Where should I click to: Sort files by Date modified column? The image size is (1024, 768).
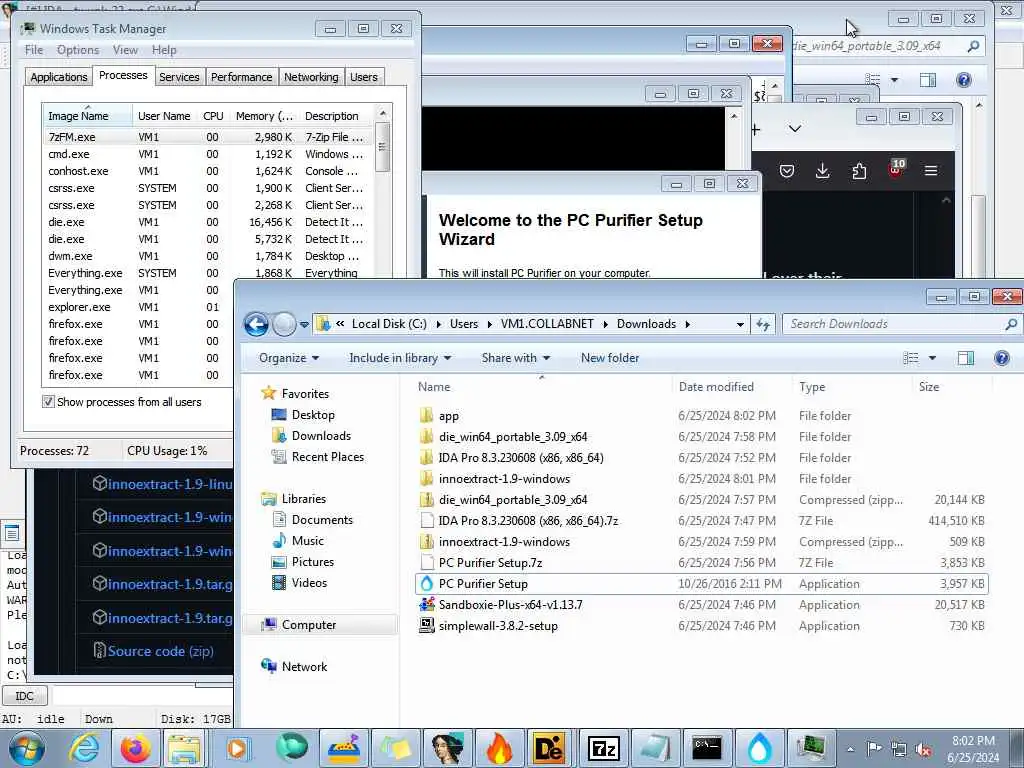716,387
